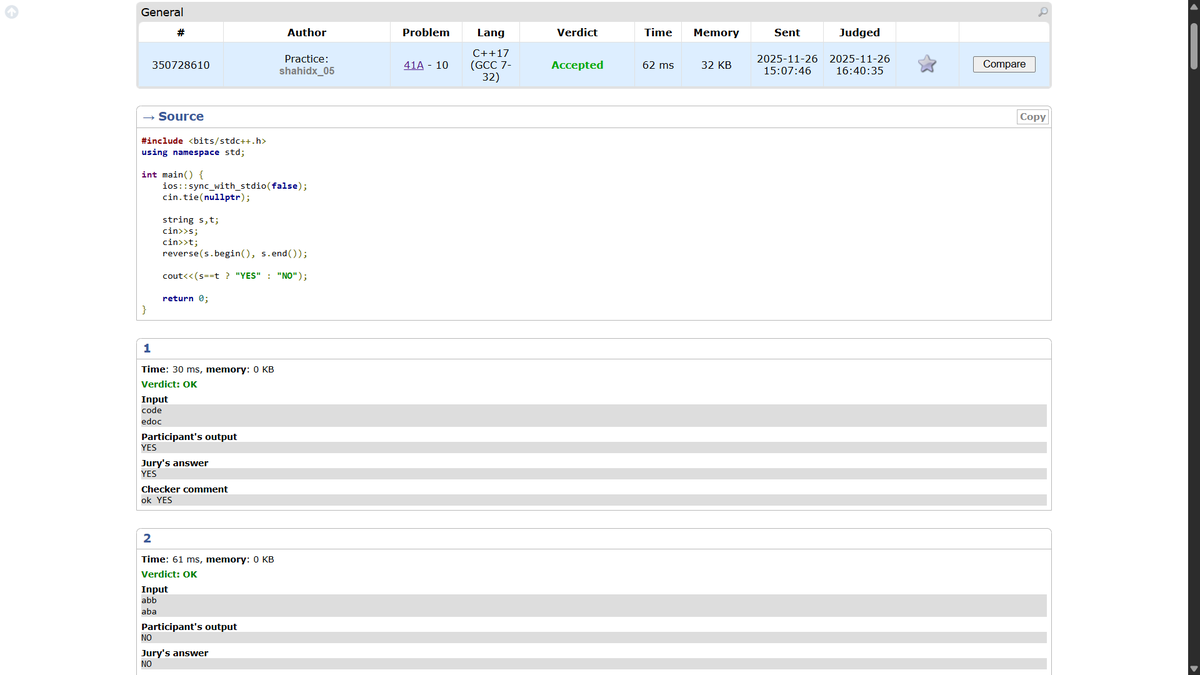Click the return 0; line

click(185, 298)
